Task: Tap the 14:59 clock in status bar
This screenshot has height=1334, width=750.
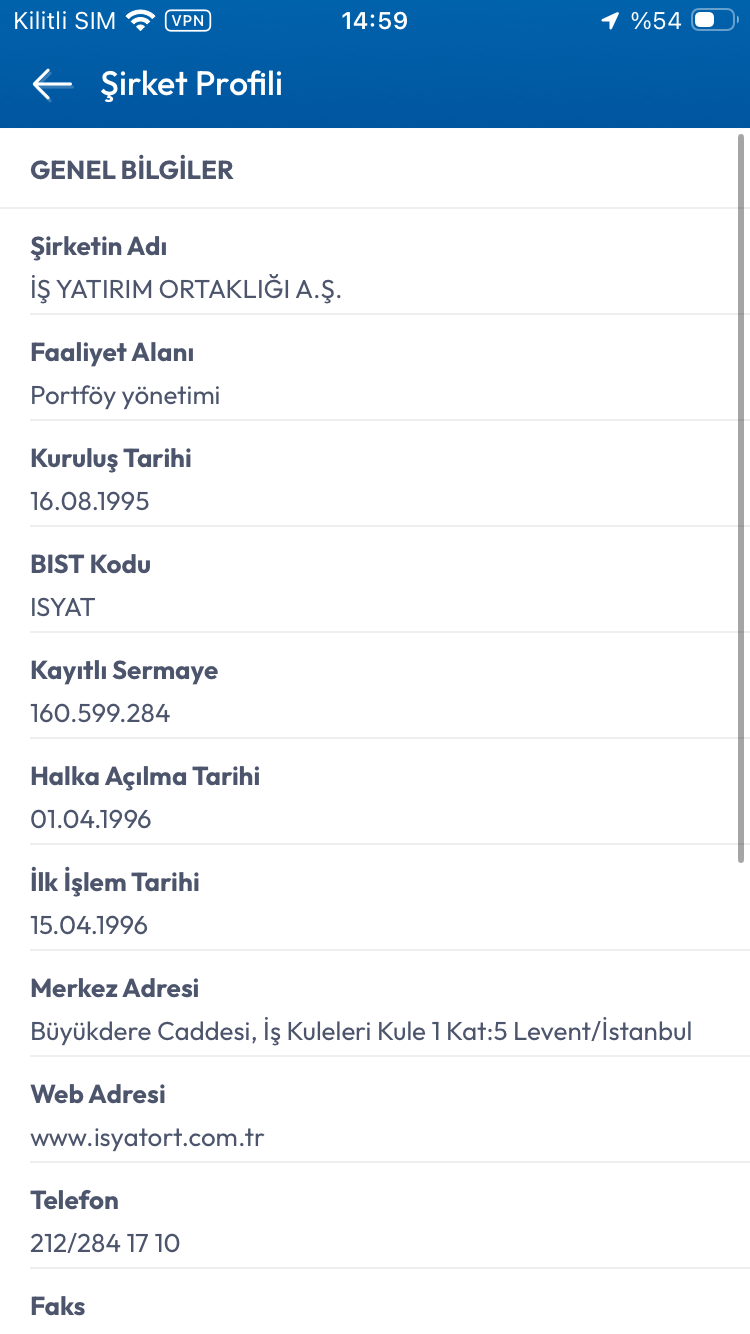Action: coord(374,20)
